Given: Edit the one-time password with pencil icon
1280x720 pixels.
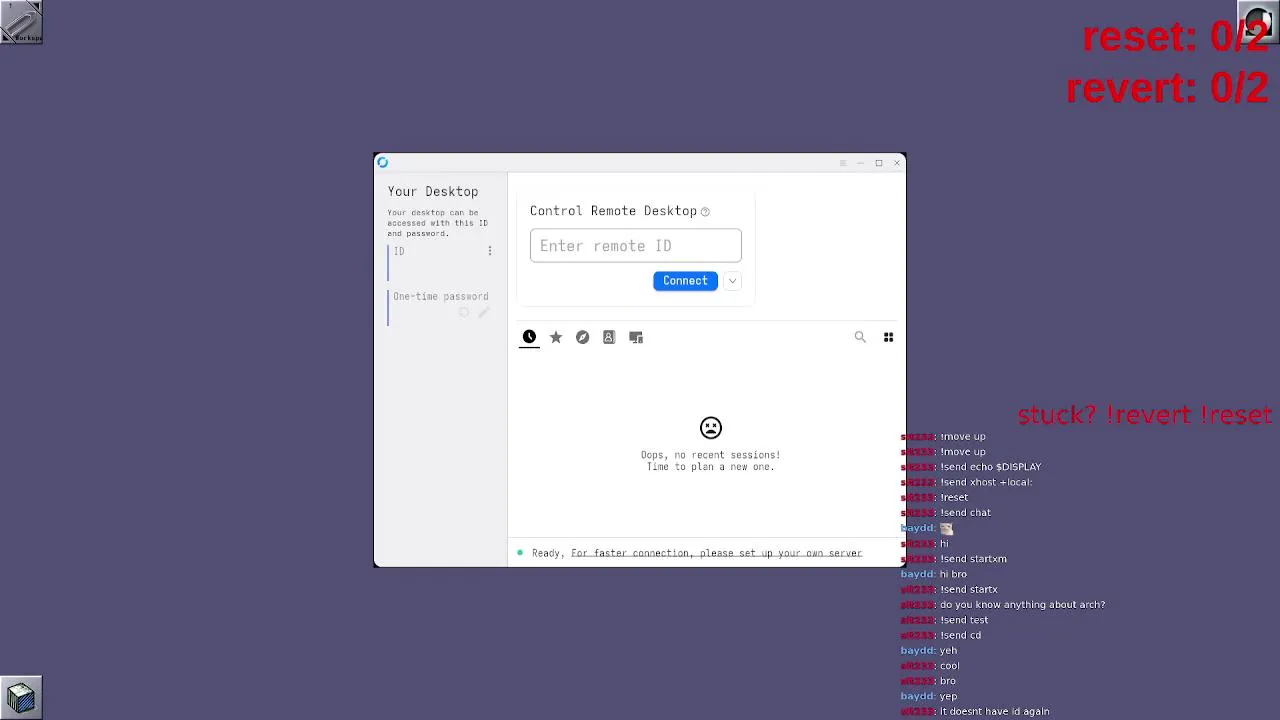Looking at the screenshot, I should tap(483, 313).
